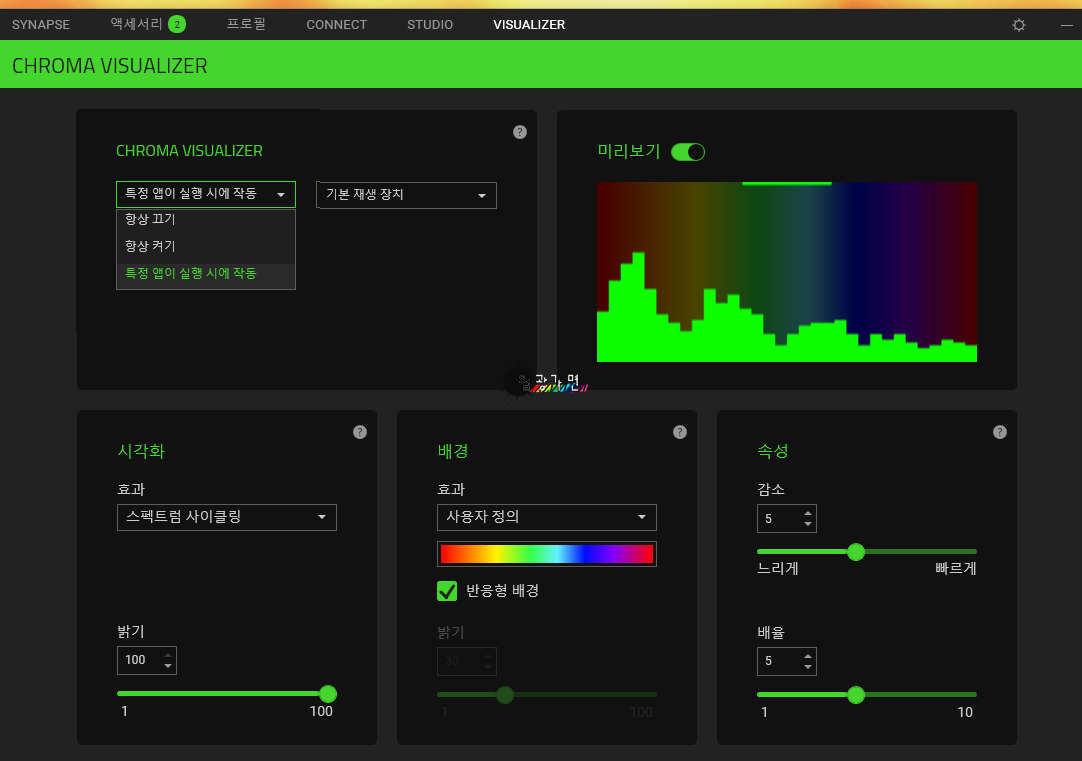The height and width of the screenshot is (761, 1082).
Task: Collapse the 특정 앱이 실행 시에 작동 dropdown
Action: point(206,195)
